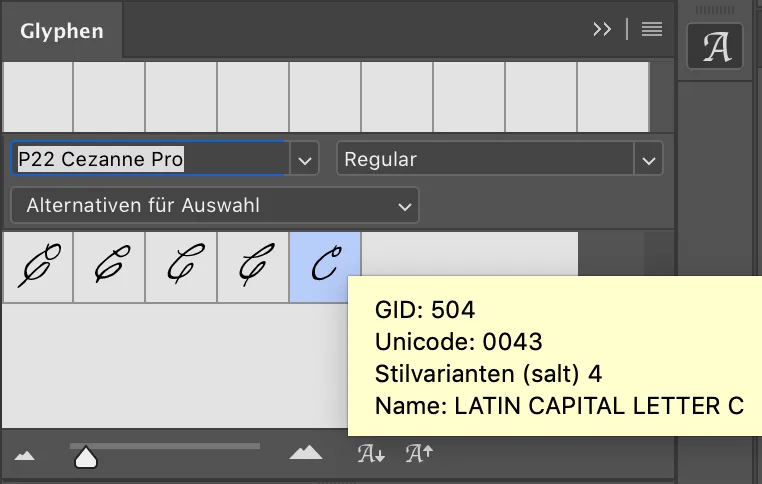Scale glyph up with A-up arrow icon
Screen dimensions: 762x484
[x=419, y=453]
